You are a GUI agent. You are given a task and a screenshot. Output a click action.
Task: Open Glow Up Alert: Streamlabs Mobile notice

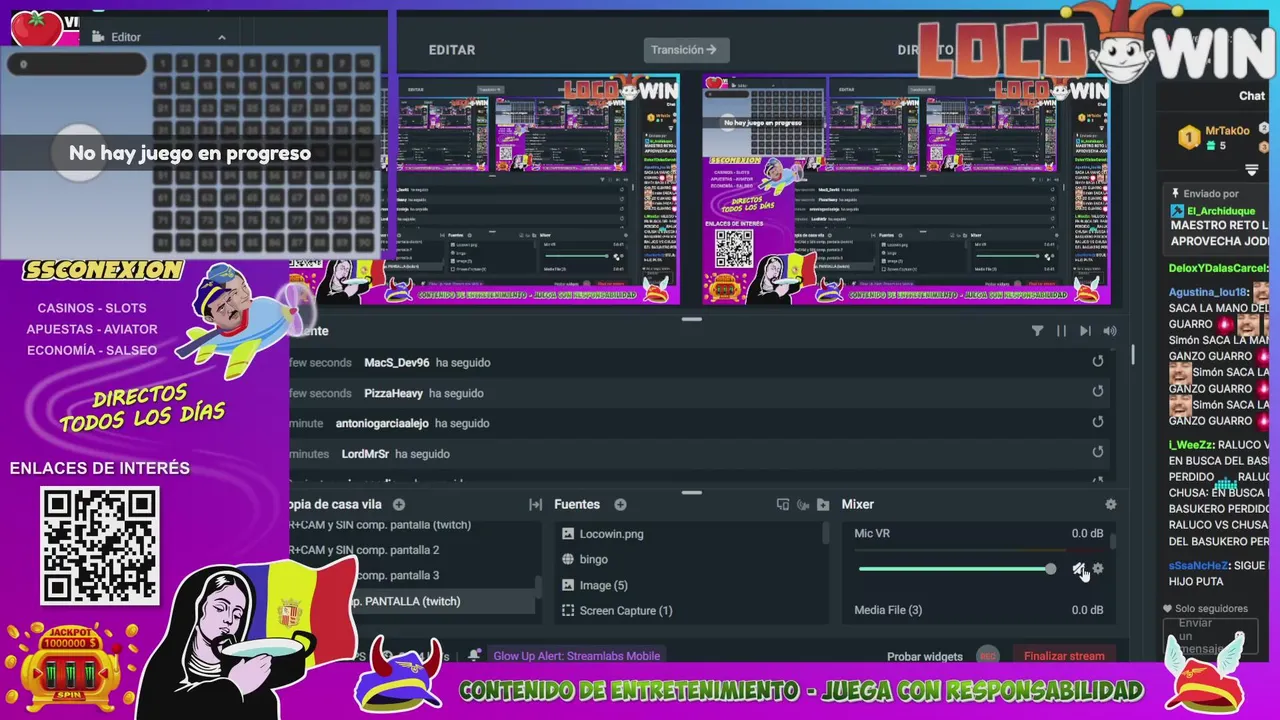[x=576, y=656]
